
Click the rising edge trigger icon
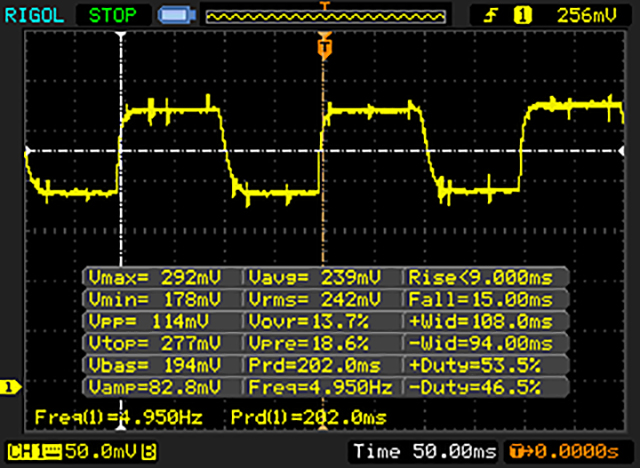coord(491,16)
